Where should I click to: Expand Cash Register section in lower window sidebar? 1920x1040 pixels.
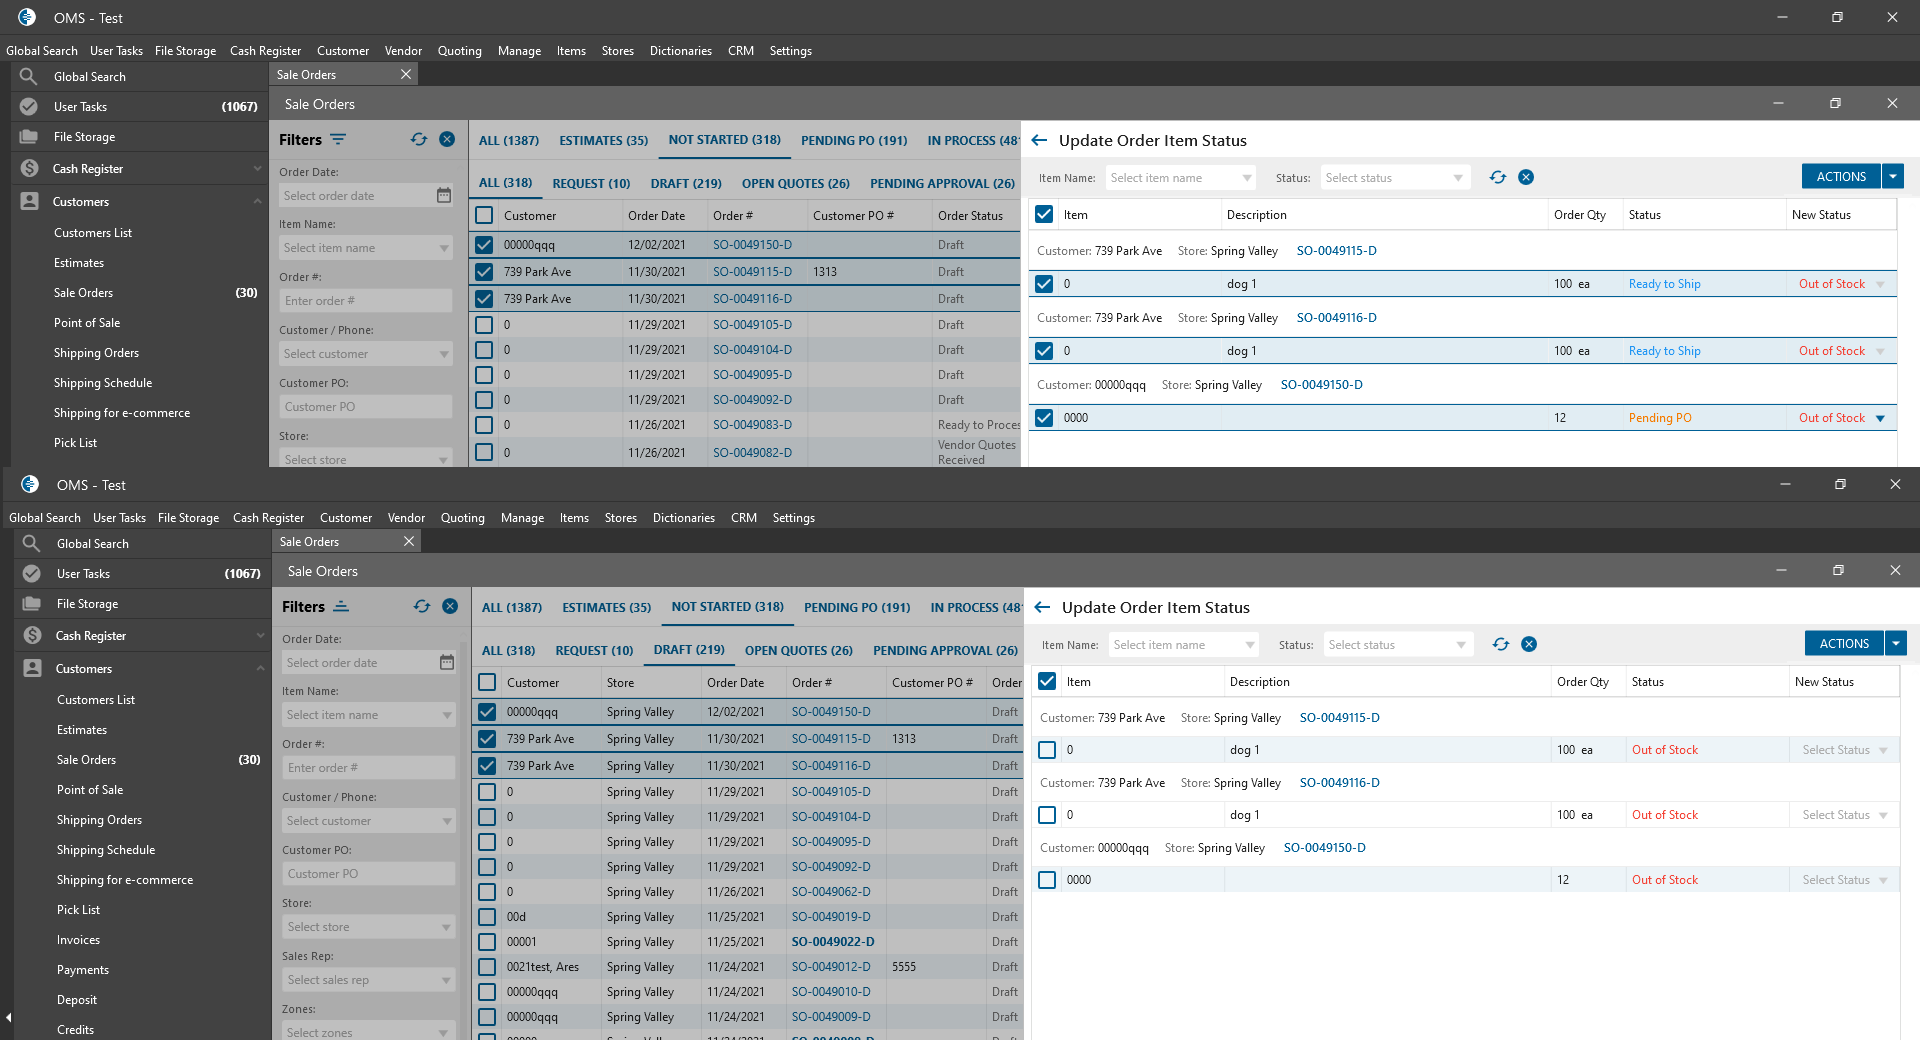261,635
